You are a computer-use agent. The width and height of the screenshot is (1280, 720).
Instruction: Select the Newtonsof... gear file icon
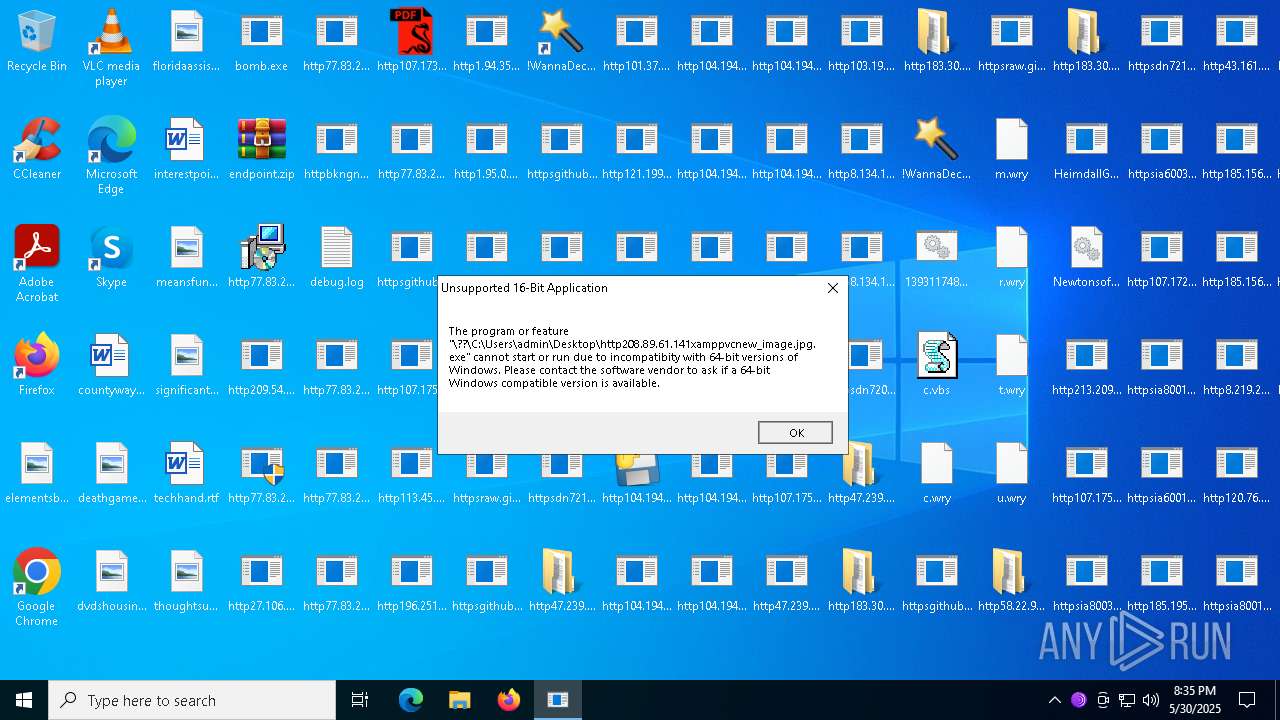(x=1086, y=257)
